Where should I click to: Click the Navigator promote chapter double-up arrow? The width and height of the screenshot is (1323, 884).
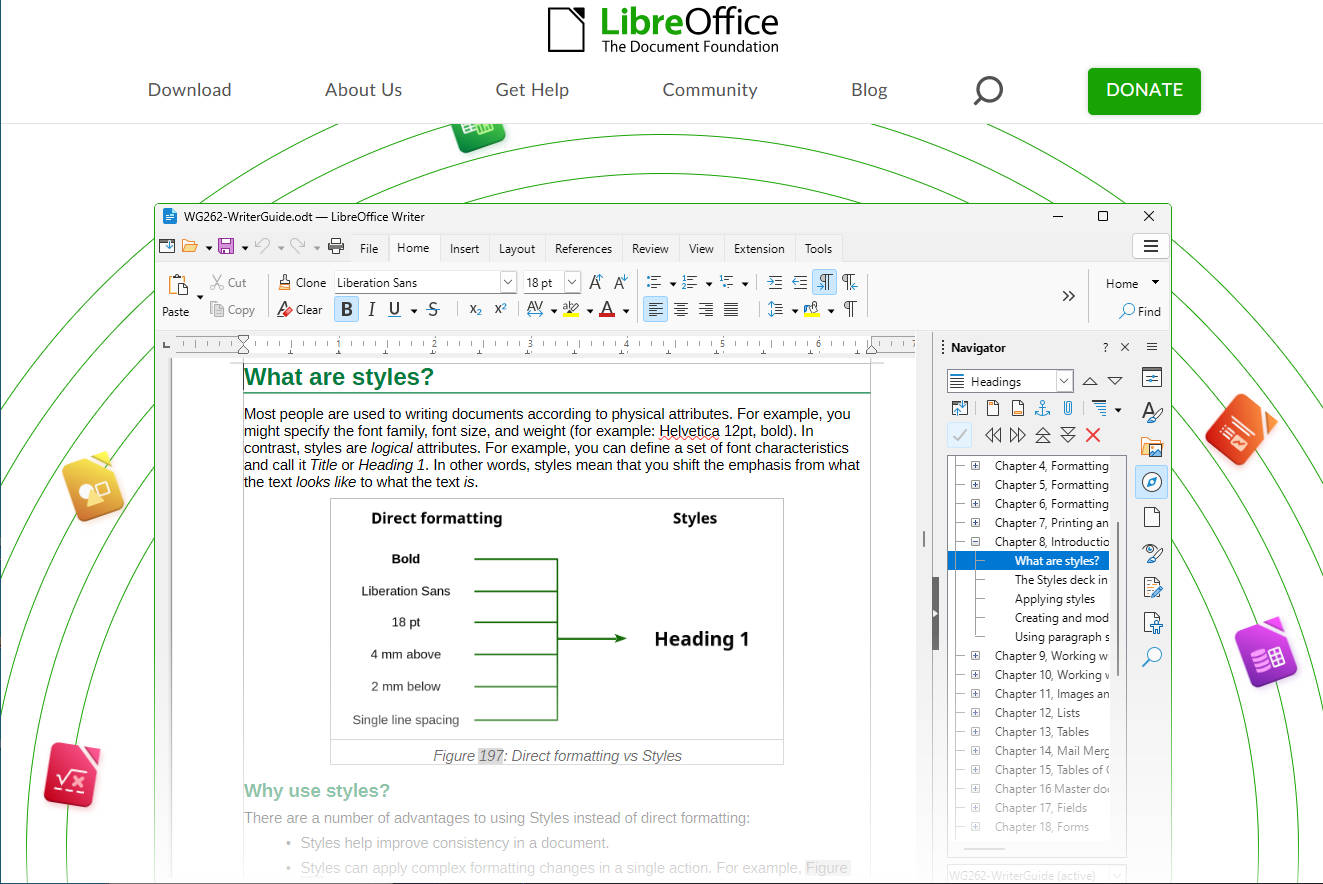(x=1042, y=435)
